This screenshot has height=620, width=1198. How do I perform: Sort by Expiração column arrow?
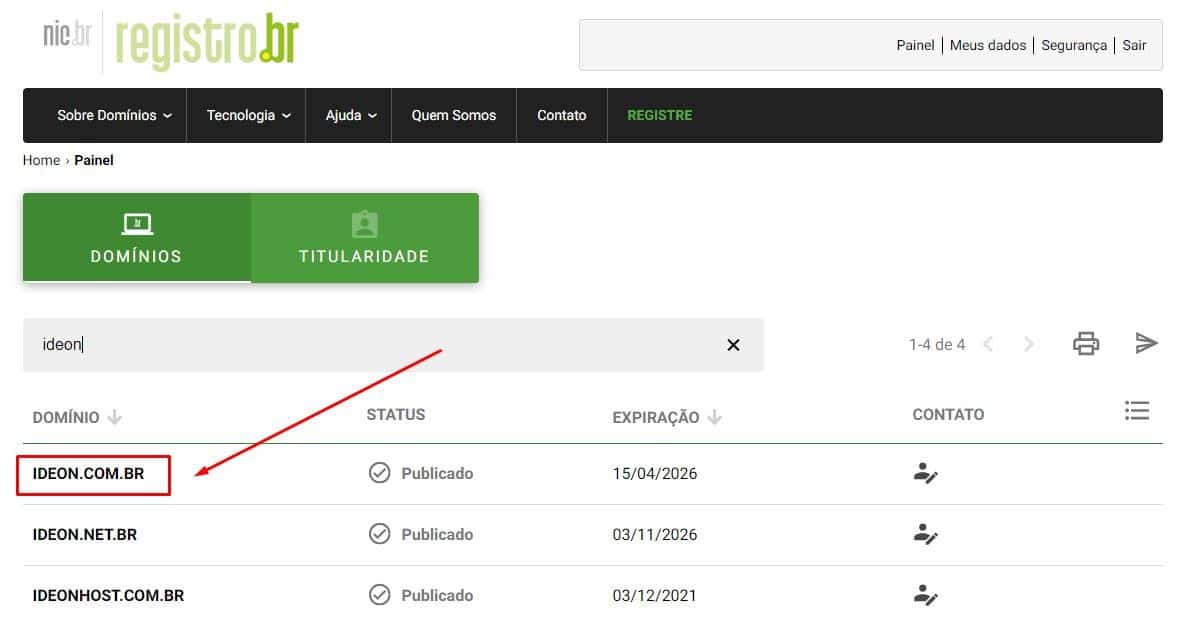(x=714, y=418)
